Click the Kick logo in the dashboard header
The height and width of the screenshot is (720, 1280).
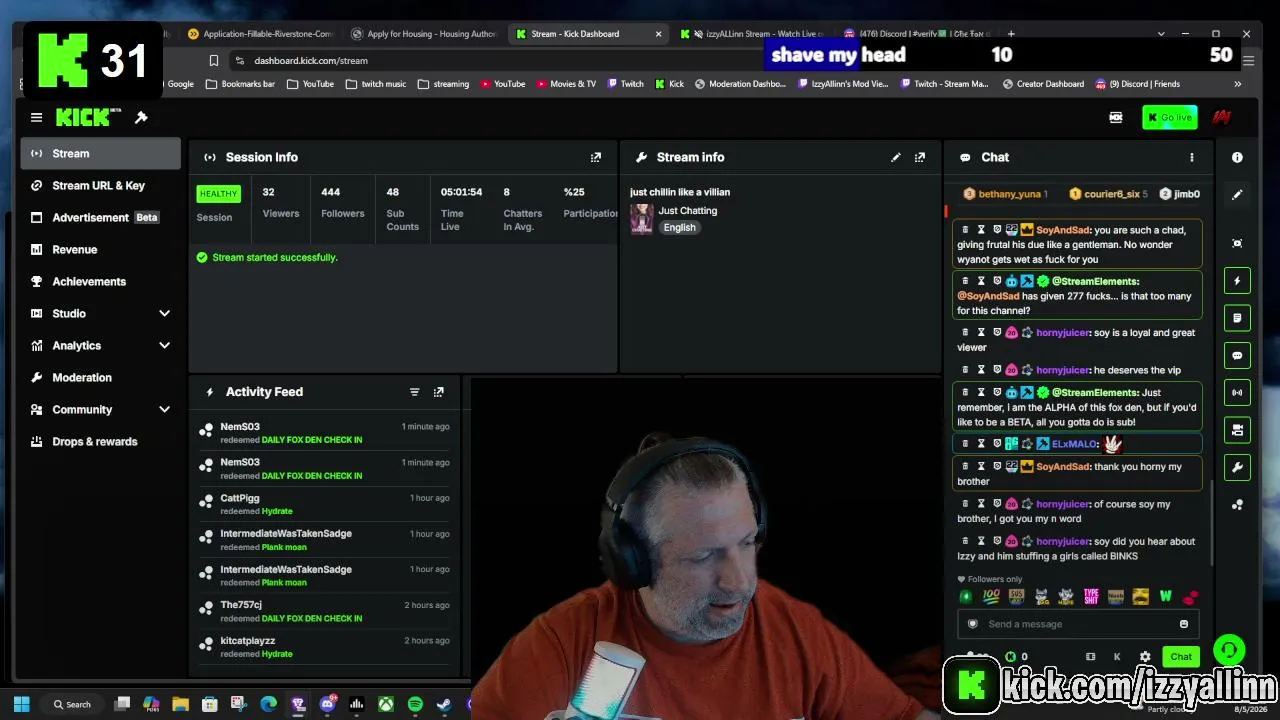pyautogui.click(x=88, y=117)
